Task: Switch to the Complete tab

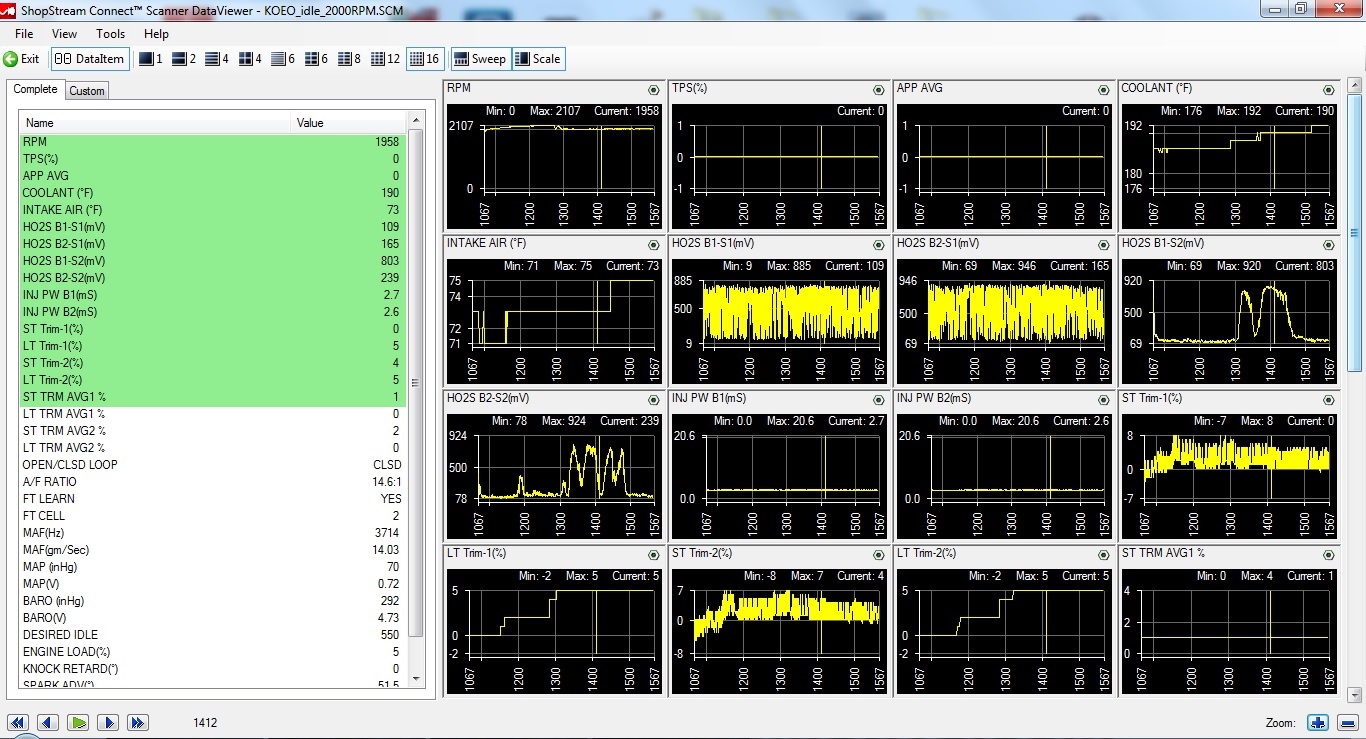Action: point(36,89)
